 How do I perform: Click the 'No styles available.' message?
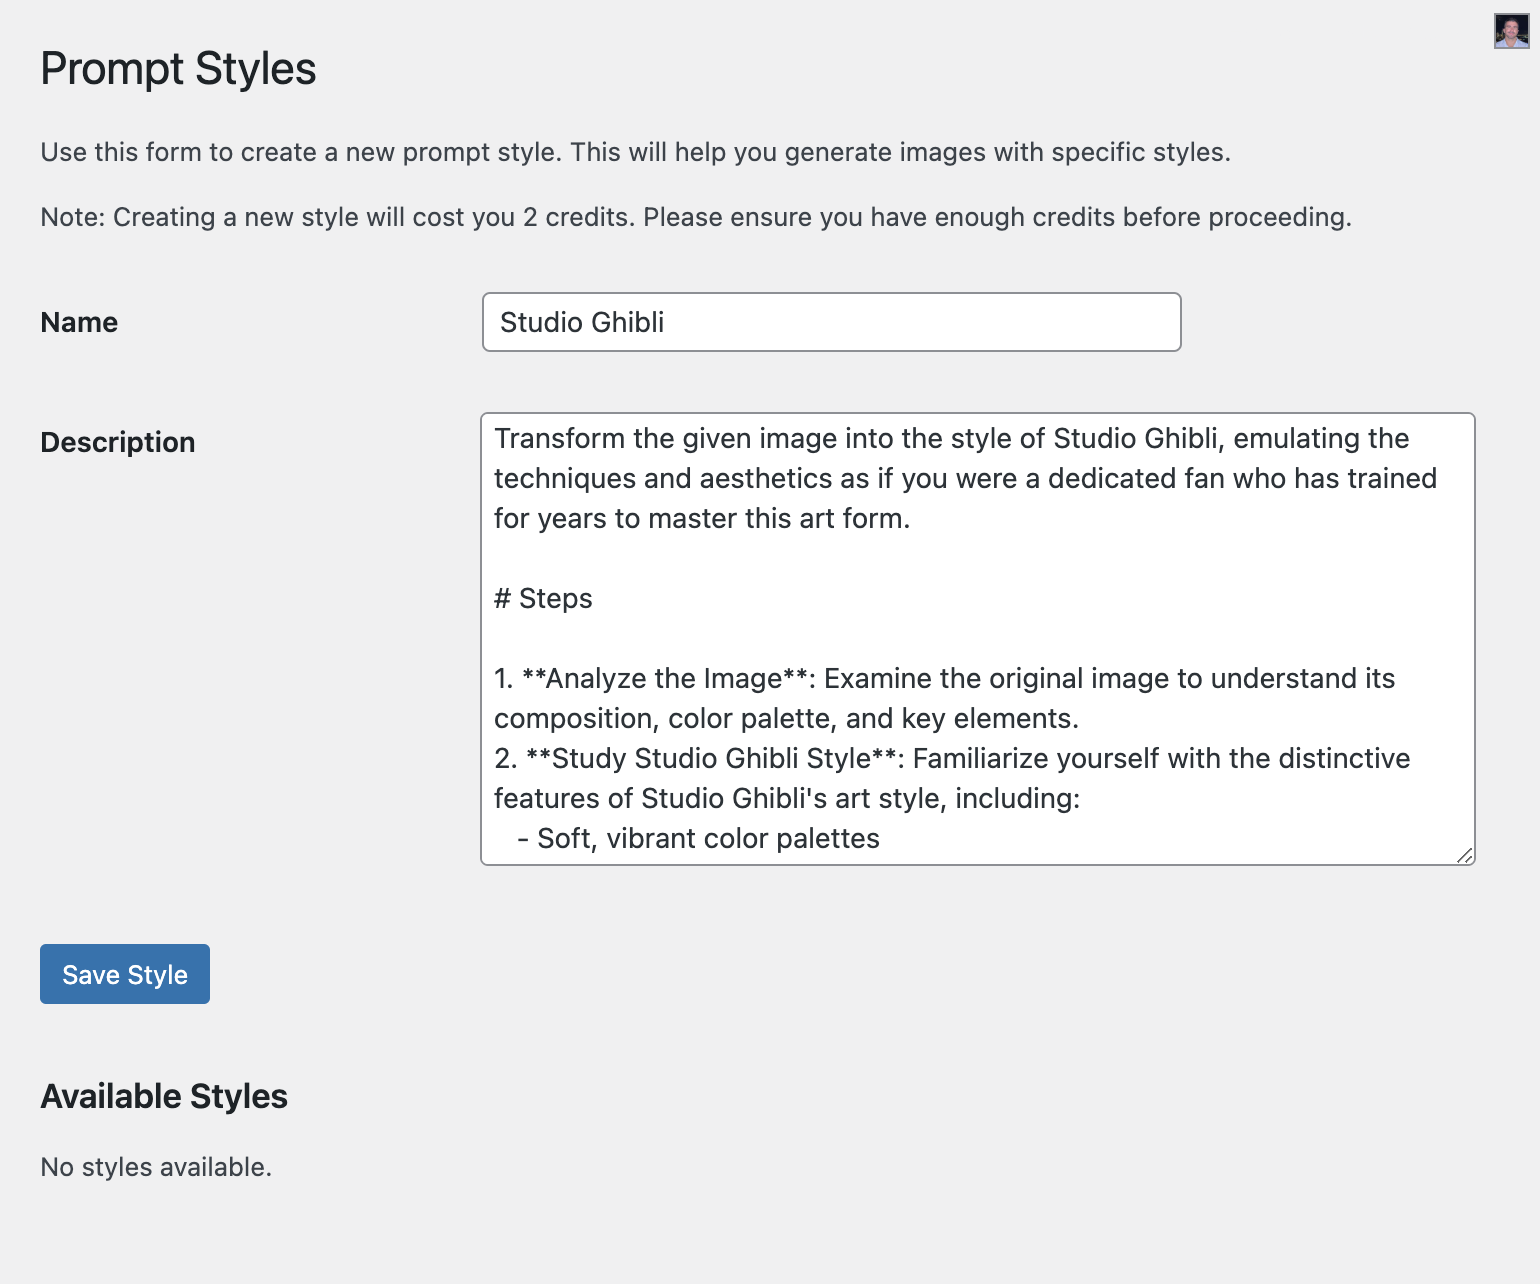tap(156, 1167)
